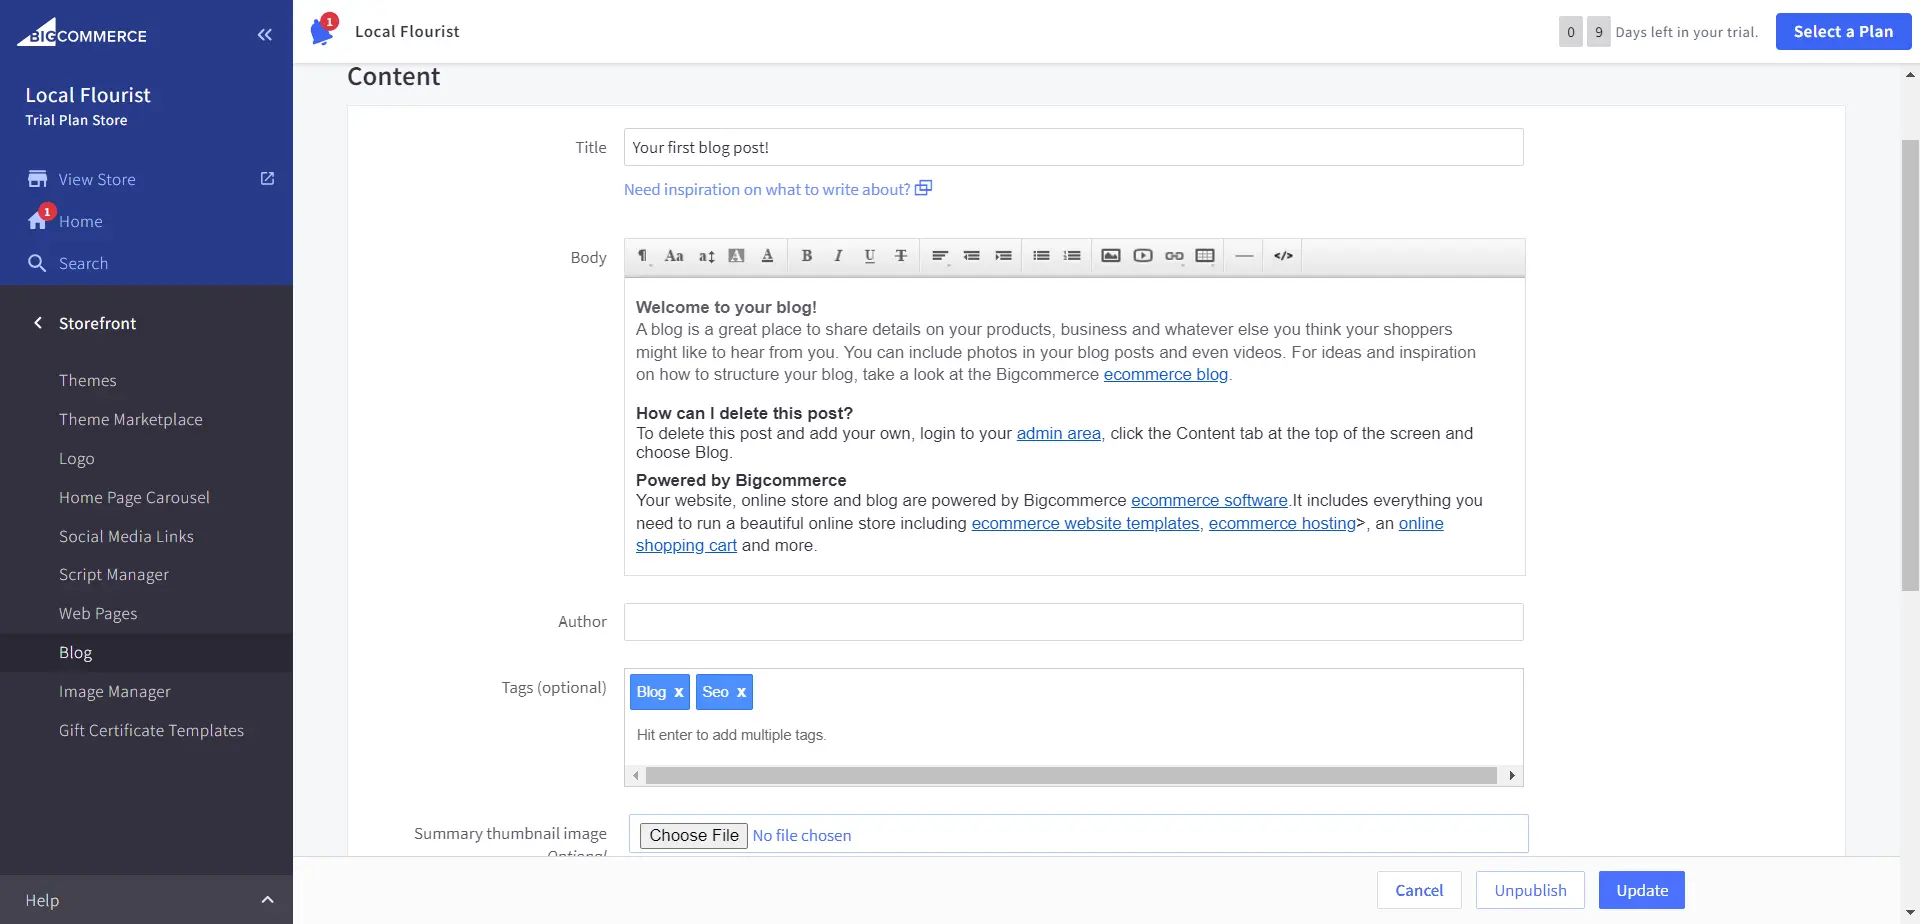Insert an unordered bullet list
Image resolution: width=1920 pixels, height=924 pixels.
point(1041,256)
